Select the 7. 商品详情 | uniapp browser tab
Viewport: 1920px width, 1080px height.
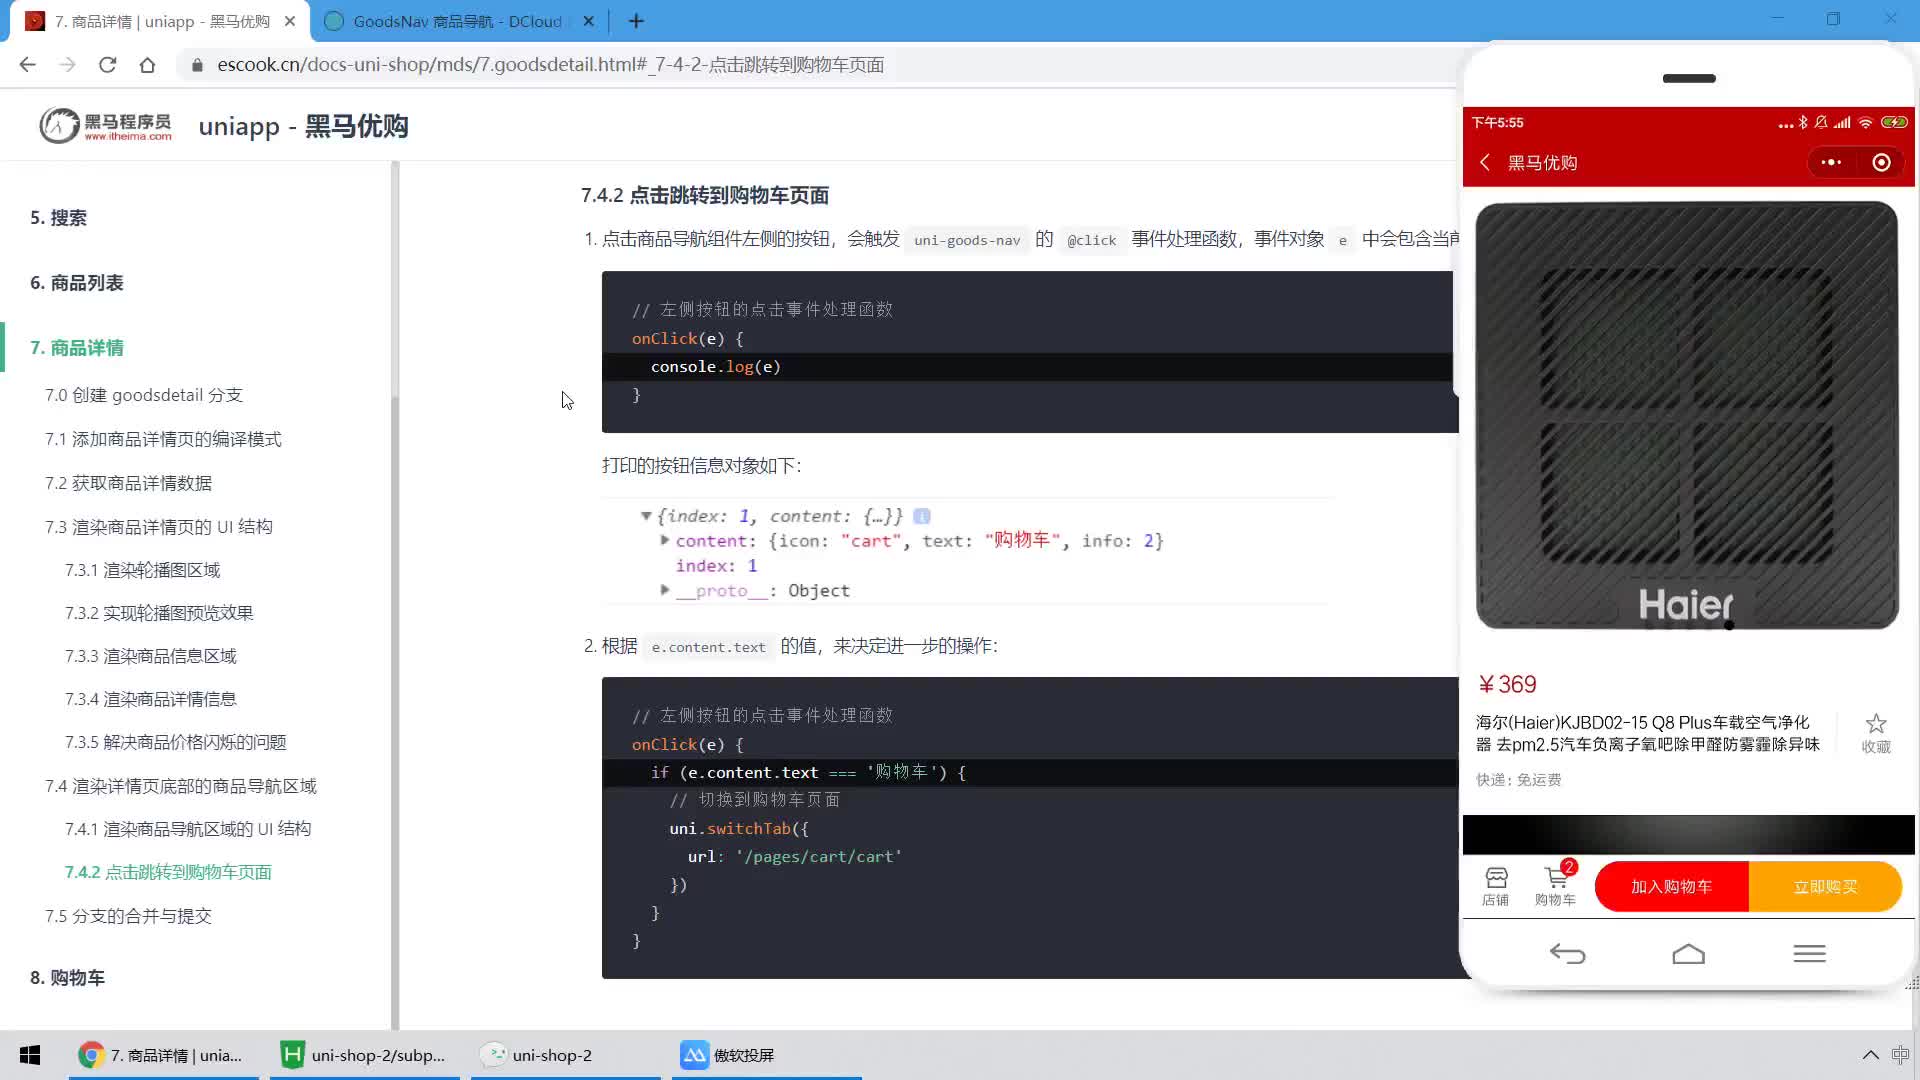[x=160, y=21]
